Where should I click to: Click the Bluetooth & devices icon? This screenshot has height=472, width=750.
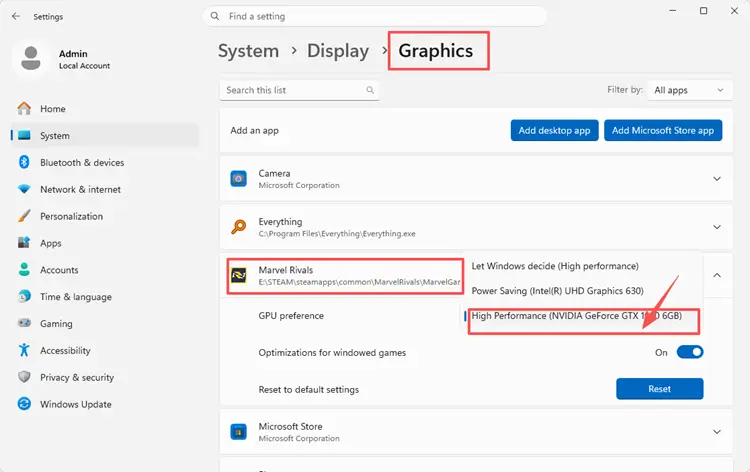pyautogui.click(x=24, y=162)
